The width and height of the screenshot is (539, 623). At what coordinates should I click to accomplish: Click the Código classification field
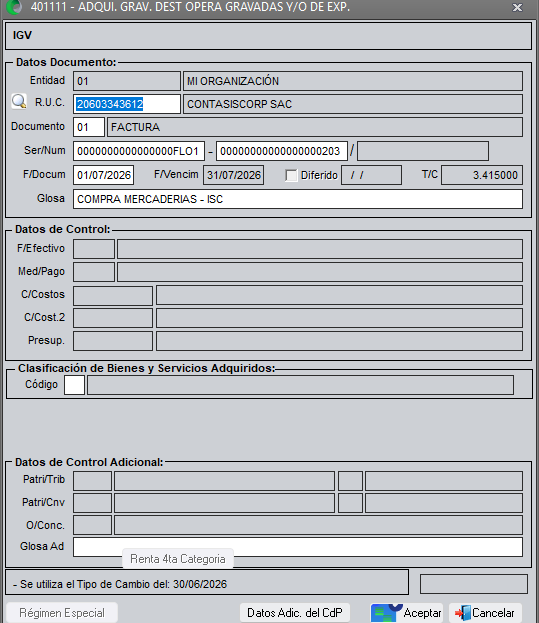tap(74, 385)
